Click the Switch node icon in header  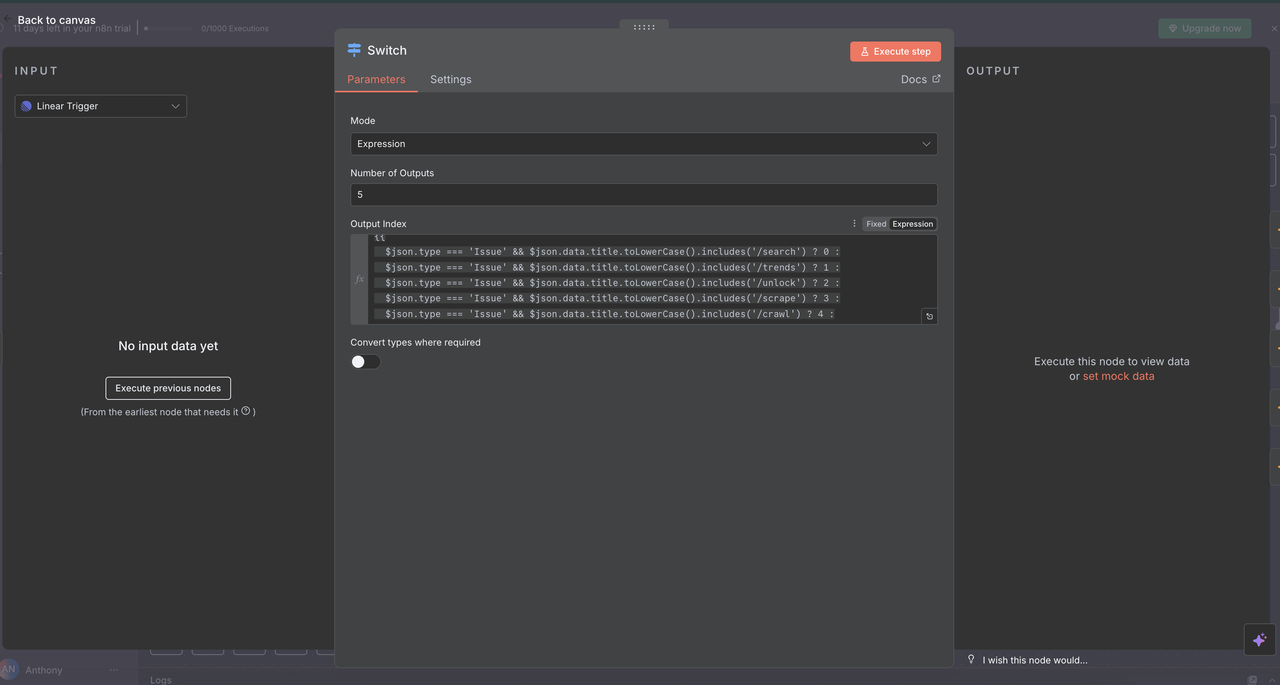pos(354,50)
